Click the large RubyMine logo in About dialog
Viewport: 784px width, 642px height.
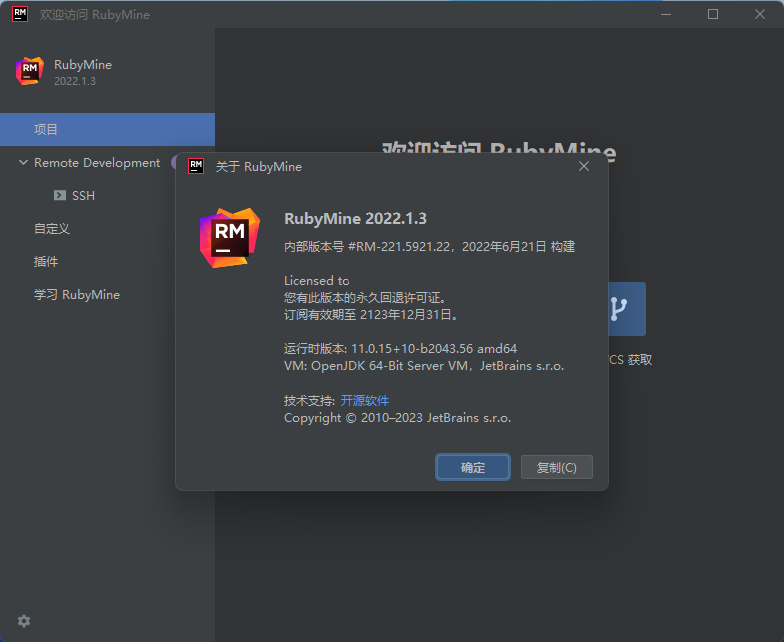(x=230, y=238)
